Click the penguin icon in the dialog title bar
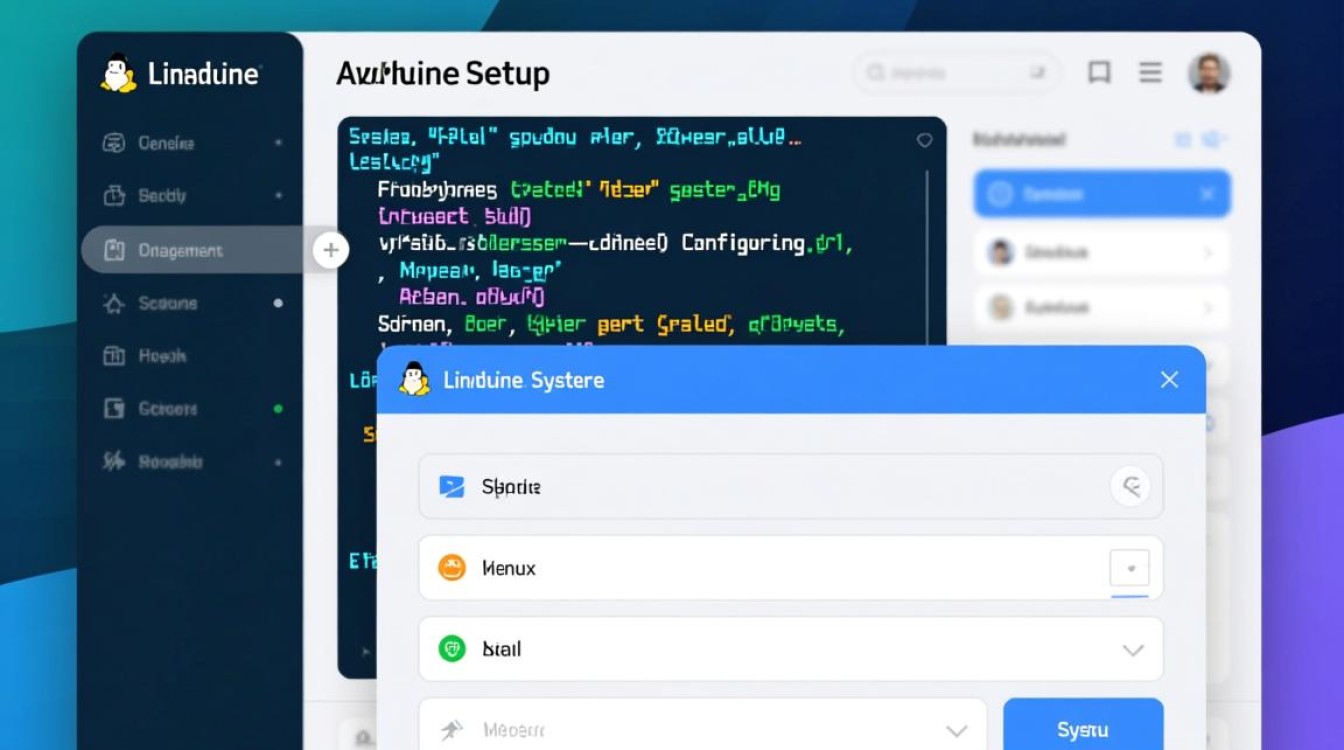 click(414, 380)
